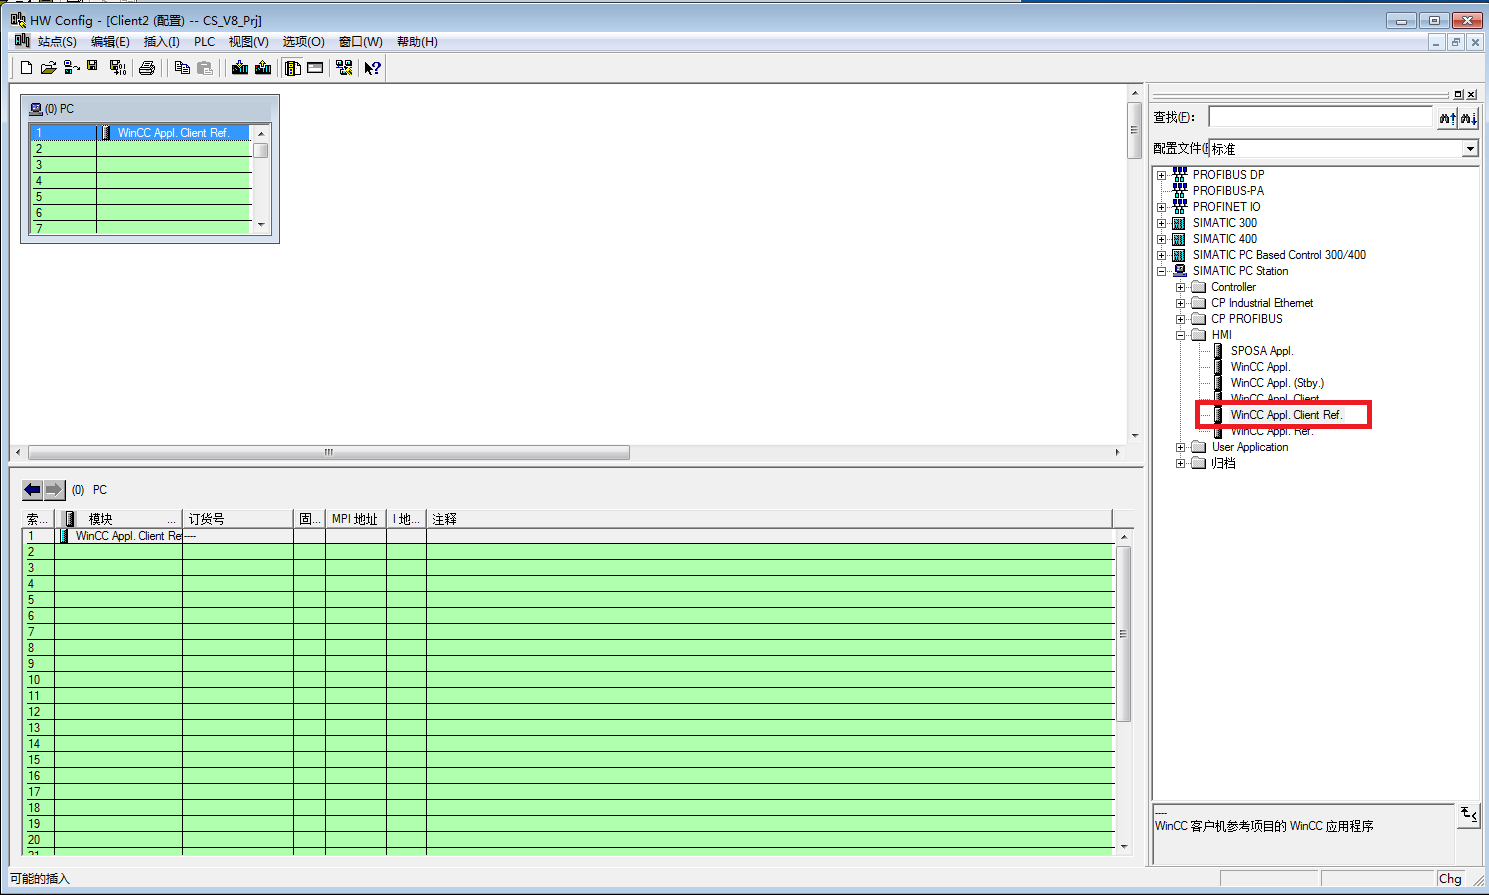1489x895 pixels.
Task: Open the 选项(O) menu
Action: tap(303, 42)
